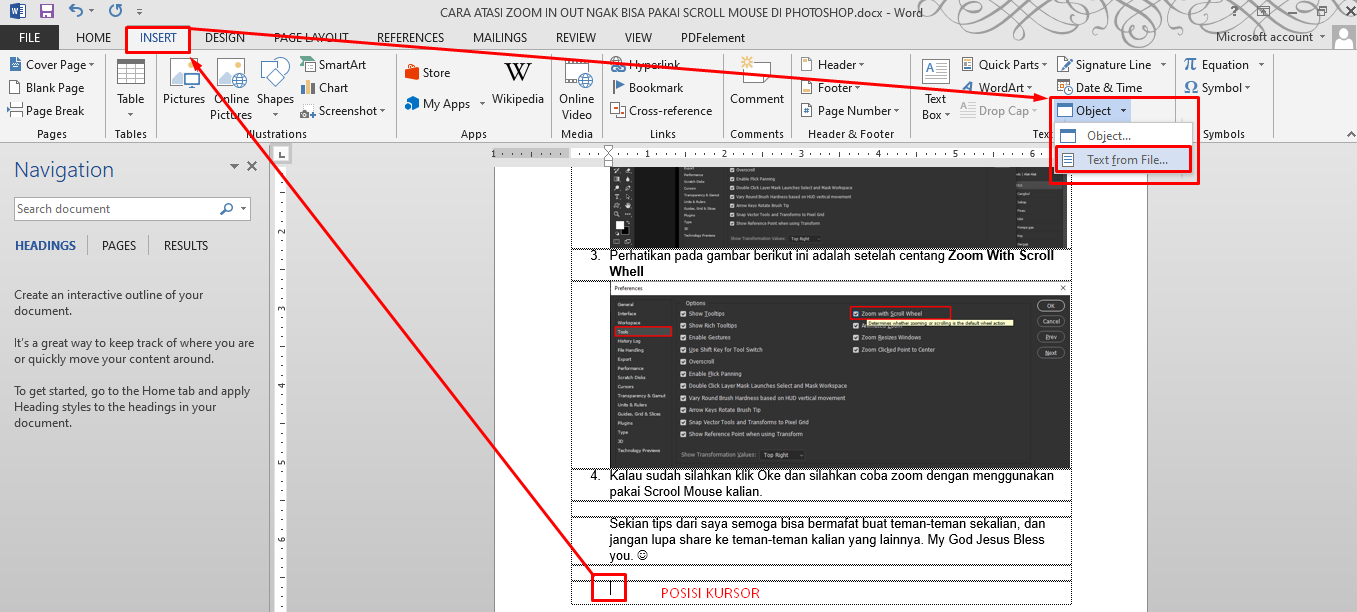Image resolution: width=1357 pixels, height=612 pixels.
Task: Open the Office Store
Action: click(x=427, y=73)
